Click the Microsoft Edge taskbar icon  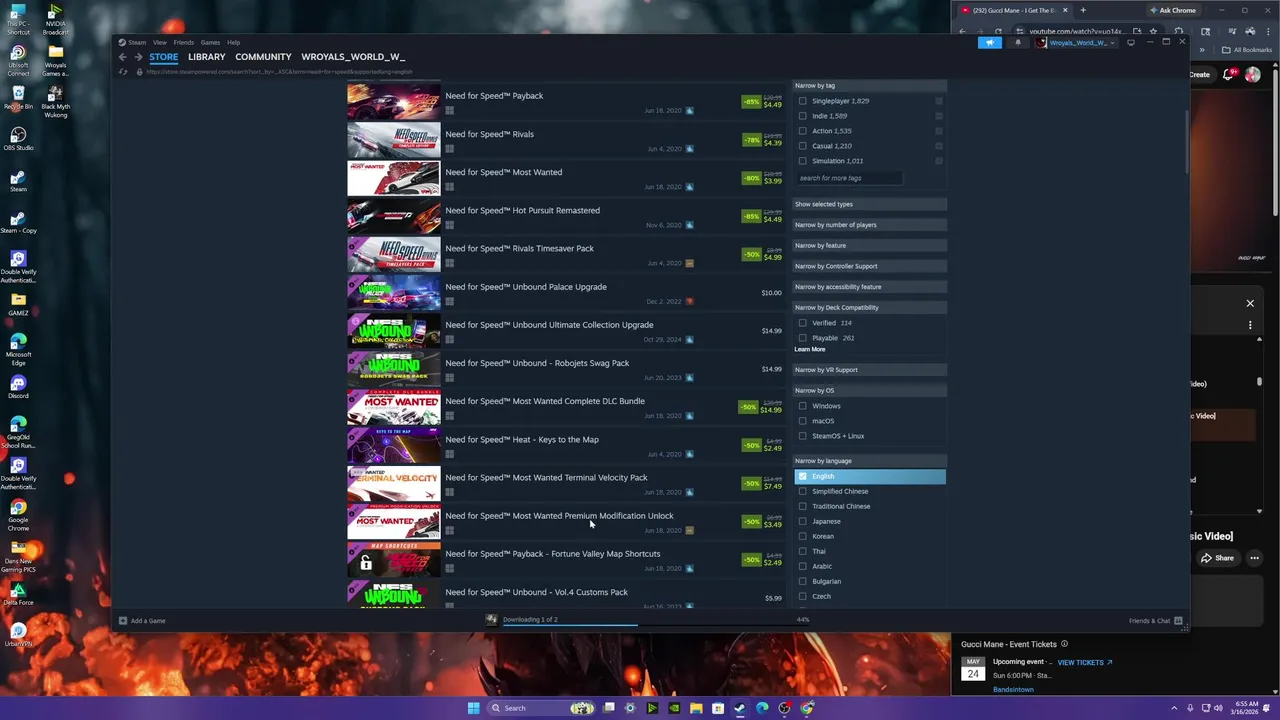click(762, 708)
